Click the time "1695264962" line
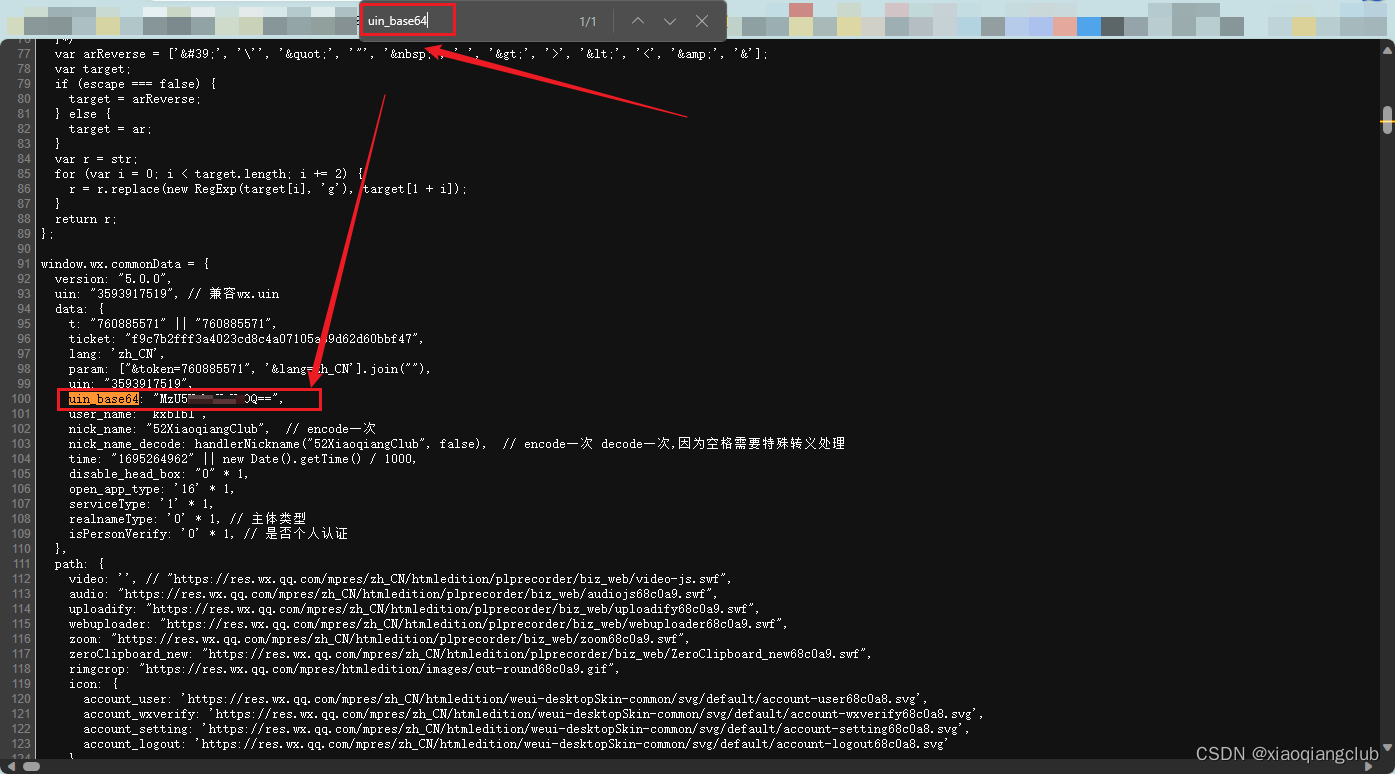 (x=243, y=459)
